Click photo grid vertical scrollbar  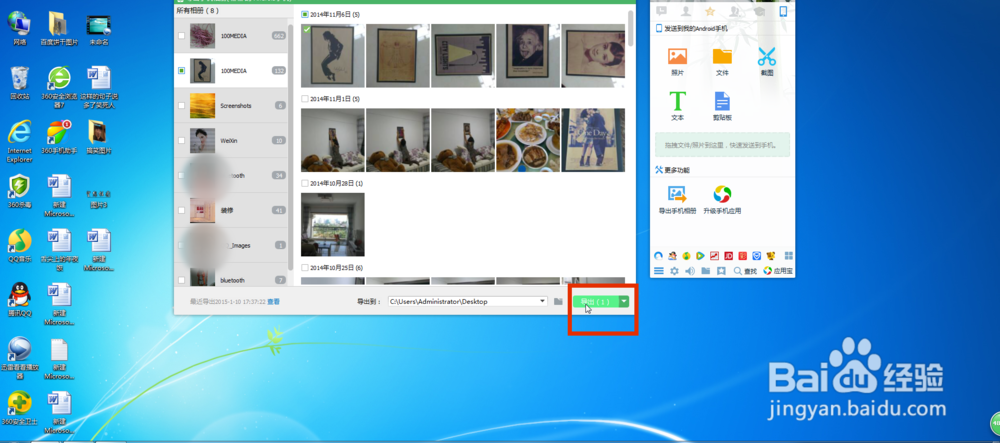point(631,29)
